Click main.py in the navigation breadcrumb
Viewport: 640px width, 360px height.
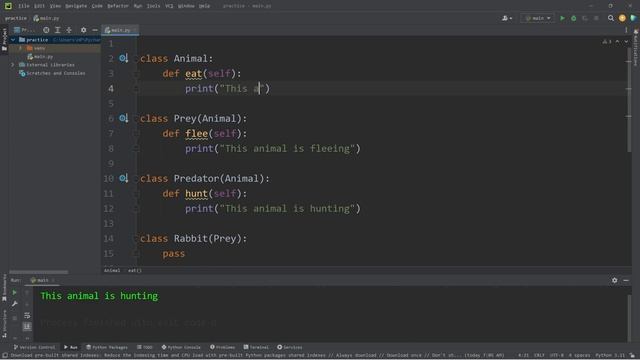pos(46,18)
